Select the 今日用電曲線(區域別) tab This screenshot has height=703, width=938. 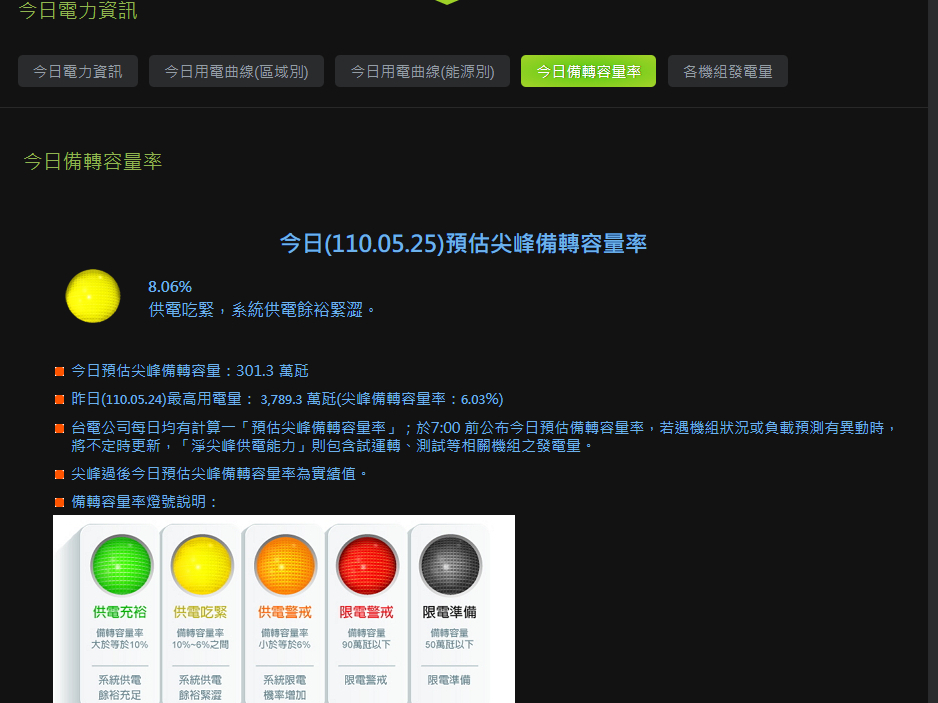coord(236,70)
